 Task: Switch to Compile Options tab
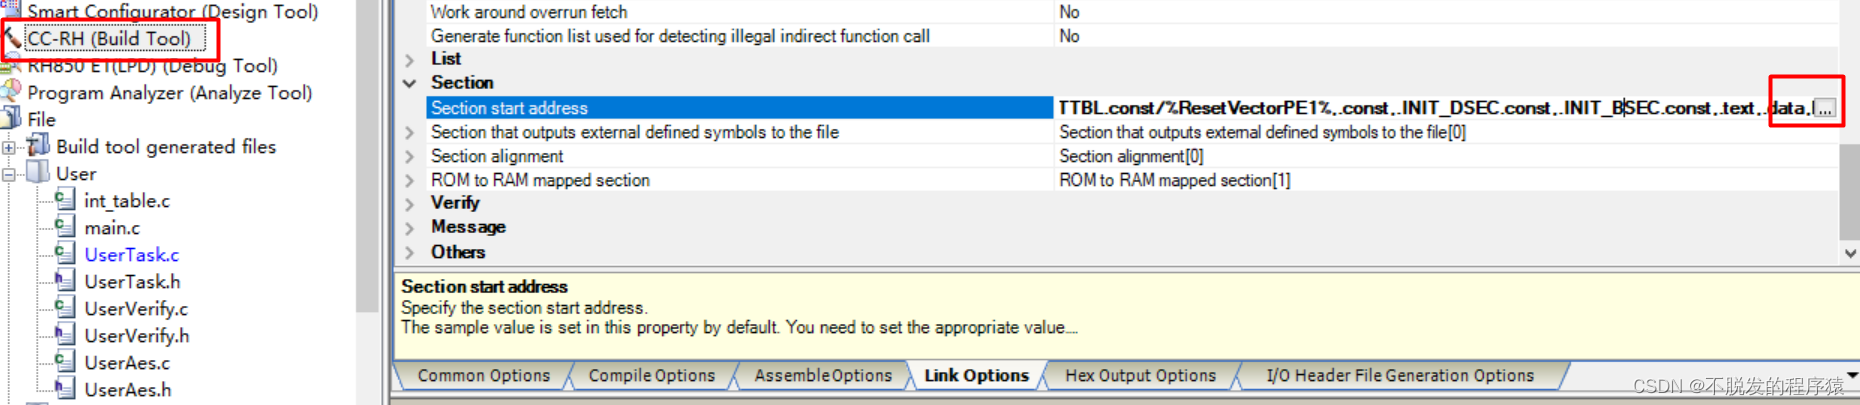[x=651, y=375]
